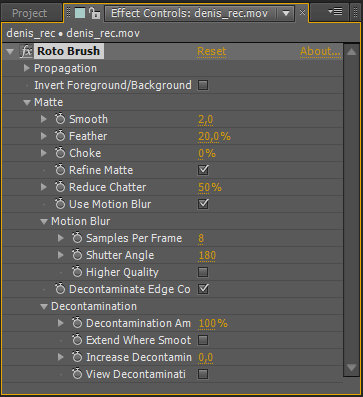
Task: Click Reset for Roto Brush
Action: [212, 51]
